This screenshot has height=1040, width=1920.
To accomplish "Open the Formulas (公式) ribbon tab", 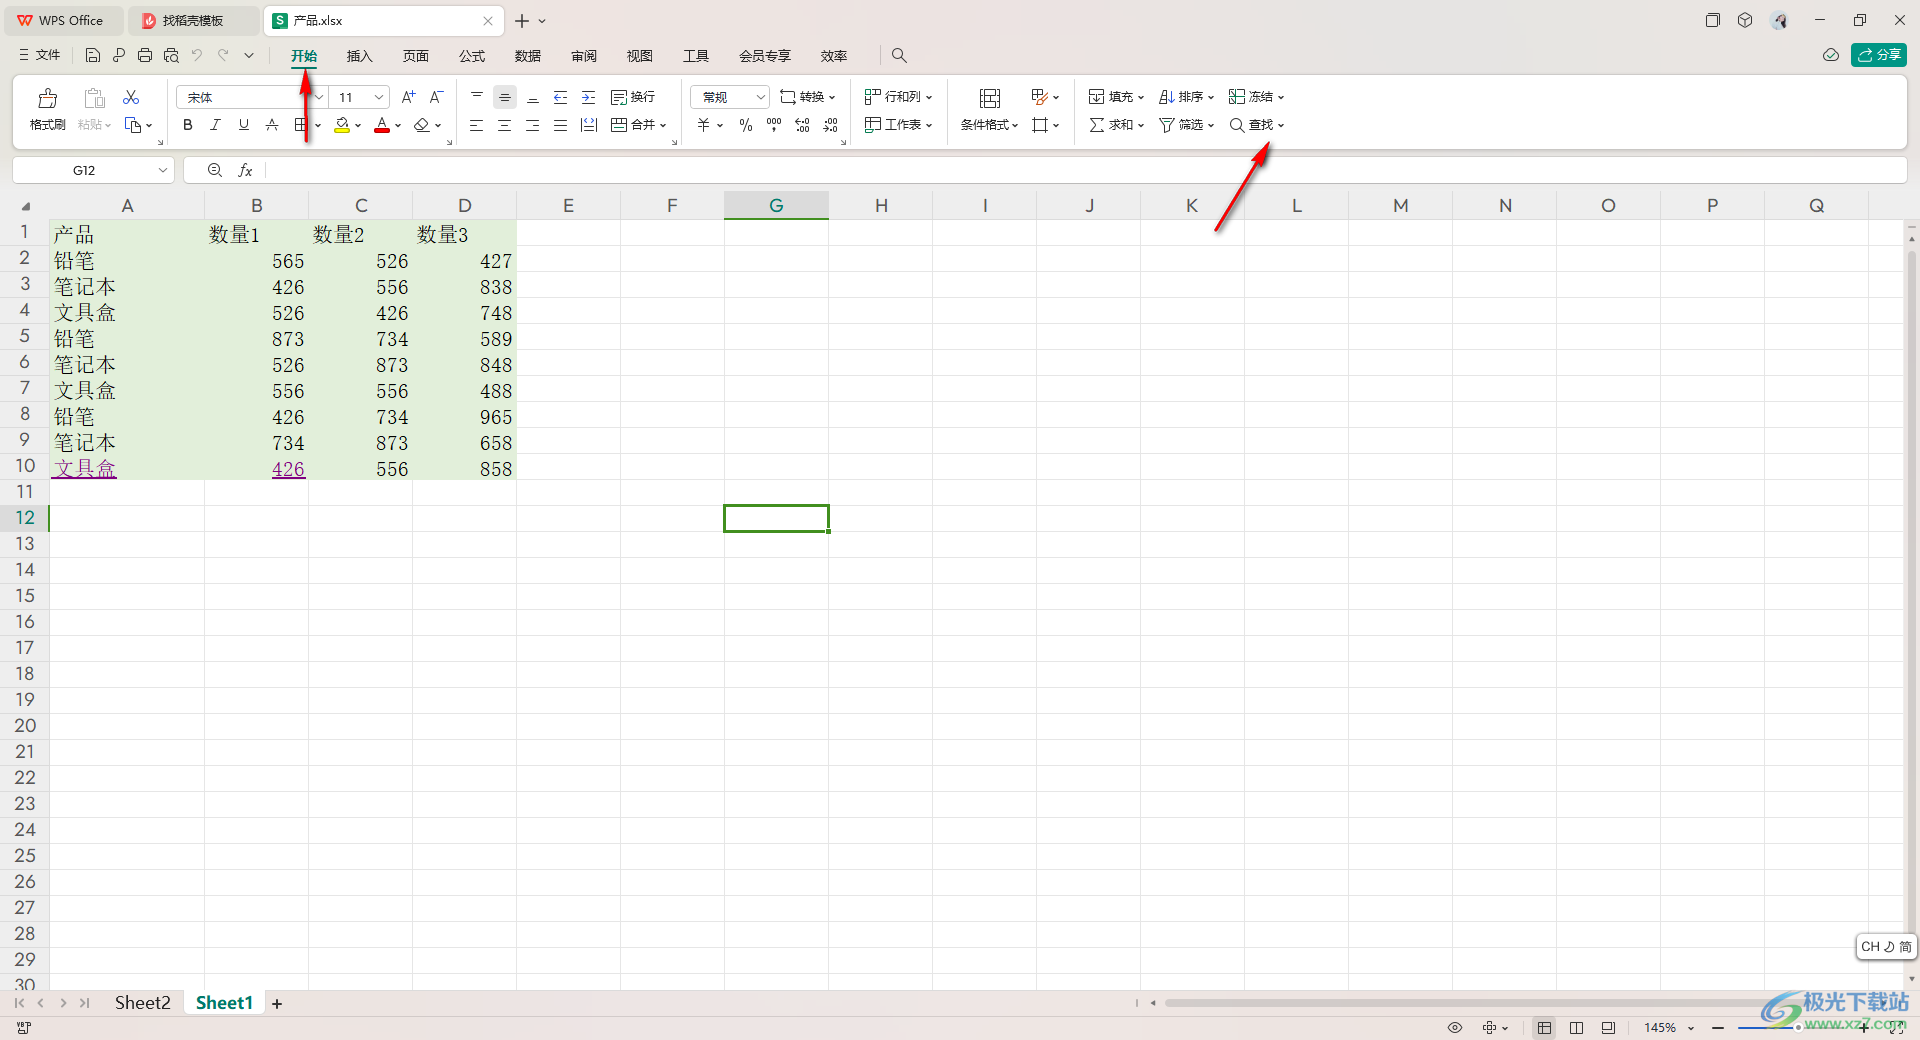I will coord(472,56).
